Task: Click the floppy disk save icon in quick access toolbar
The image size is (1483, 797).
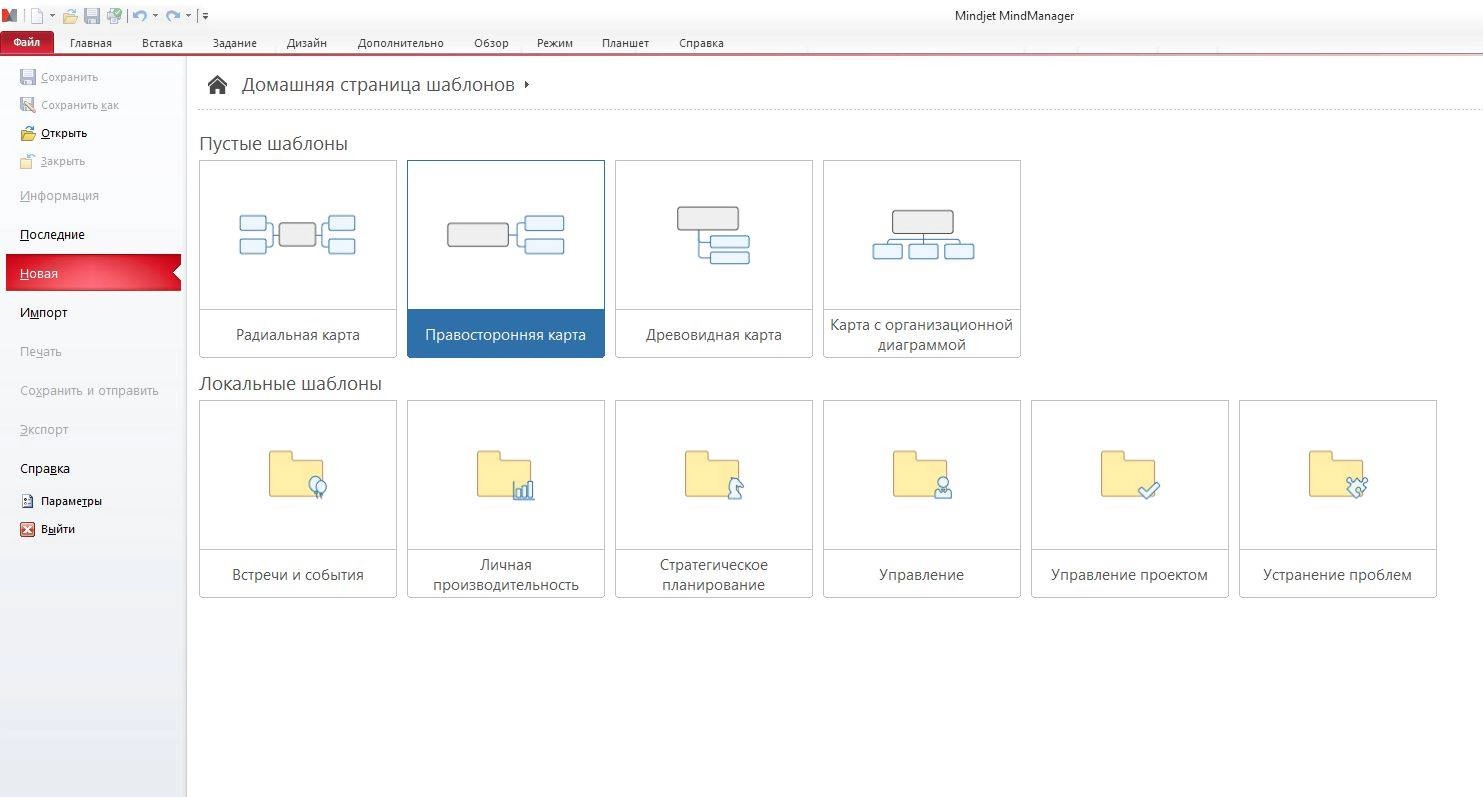Action: pos(92,16)
